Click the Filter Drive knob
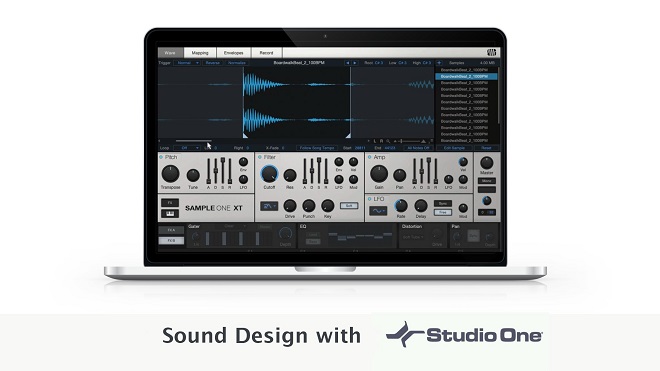The image size is (660, 371). click(290, 206)
